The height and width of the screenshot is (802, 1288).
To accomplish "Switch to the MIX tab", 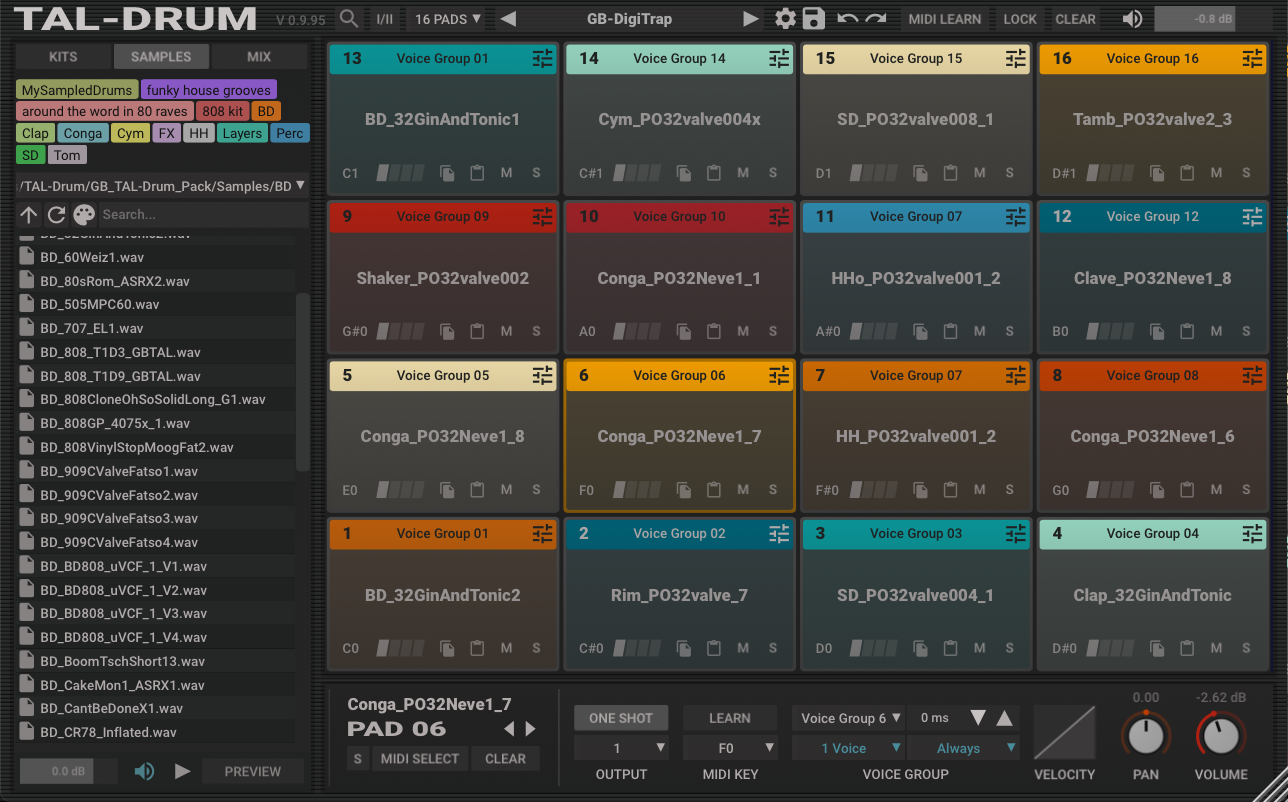I will 259,57.
